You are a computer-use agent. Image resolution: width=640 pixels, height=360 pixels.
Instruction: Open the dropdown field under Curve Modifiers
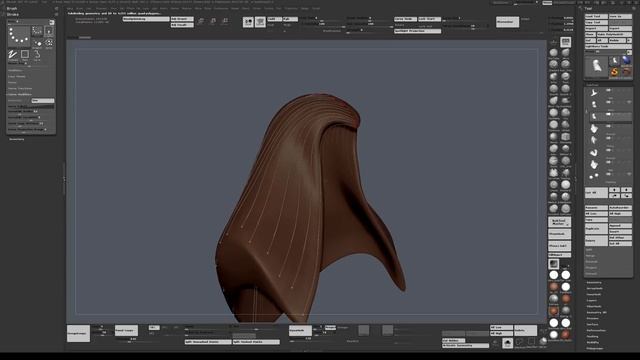[x=43, y=100]
